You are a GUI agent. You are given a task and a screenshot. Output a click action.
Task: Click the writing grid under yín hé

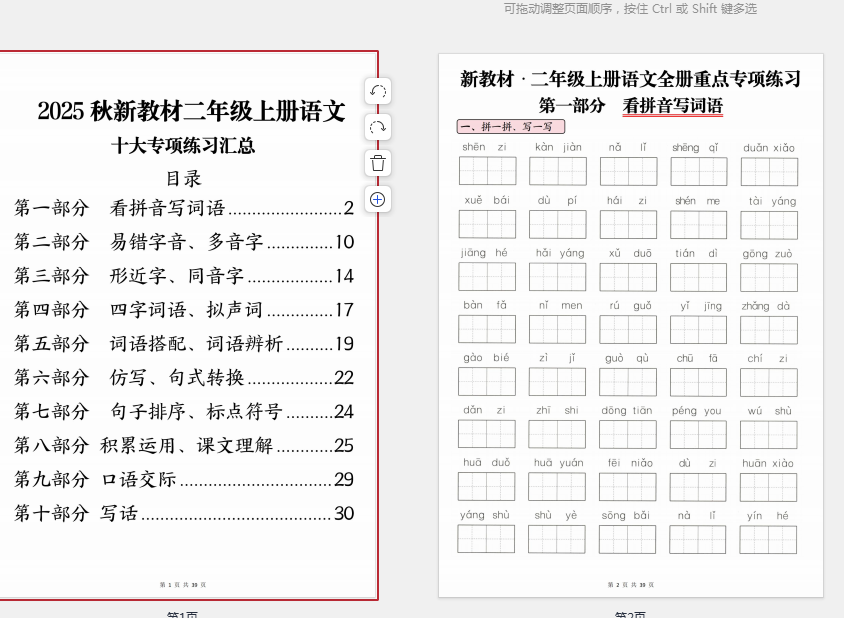pyautogui.click(x=768, y=539)
